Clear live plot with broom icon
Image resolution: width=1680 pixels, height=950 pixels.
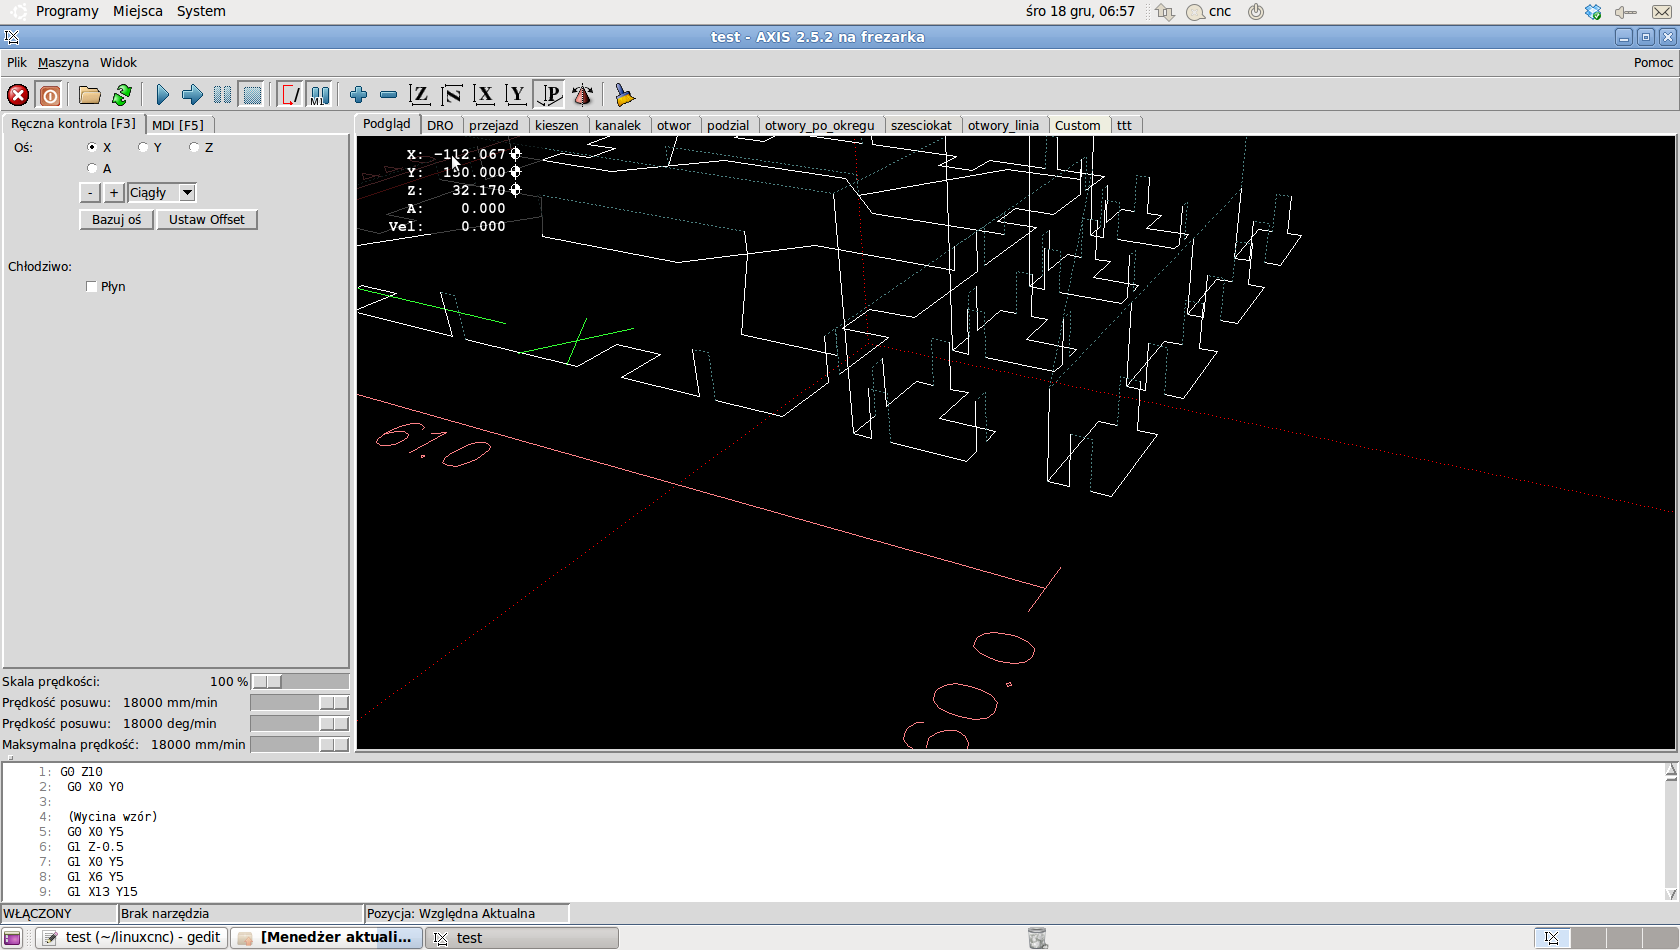(625, 95)
